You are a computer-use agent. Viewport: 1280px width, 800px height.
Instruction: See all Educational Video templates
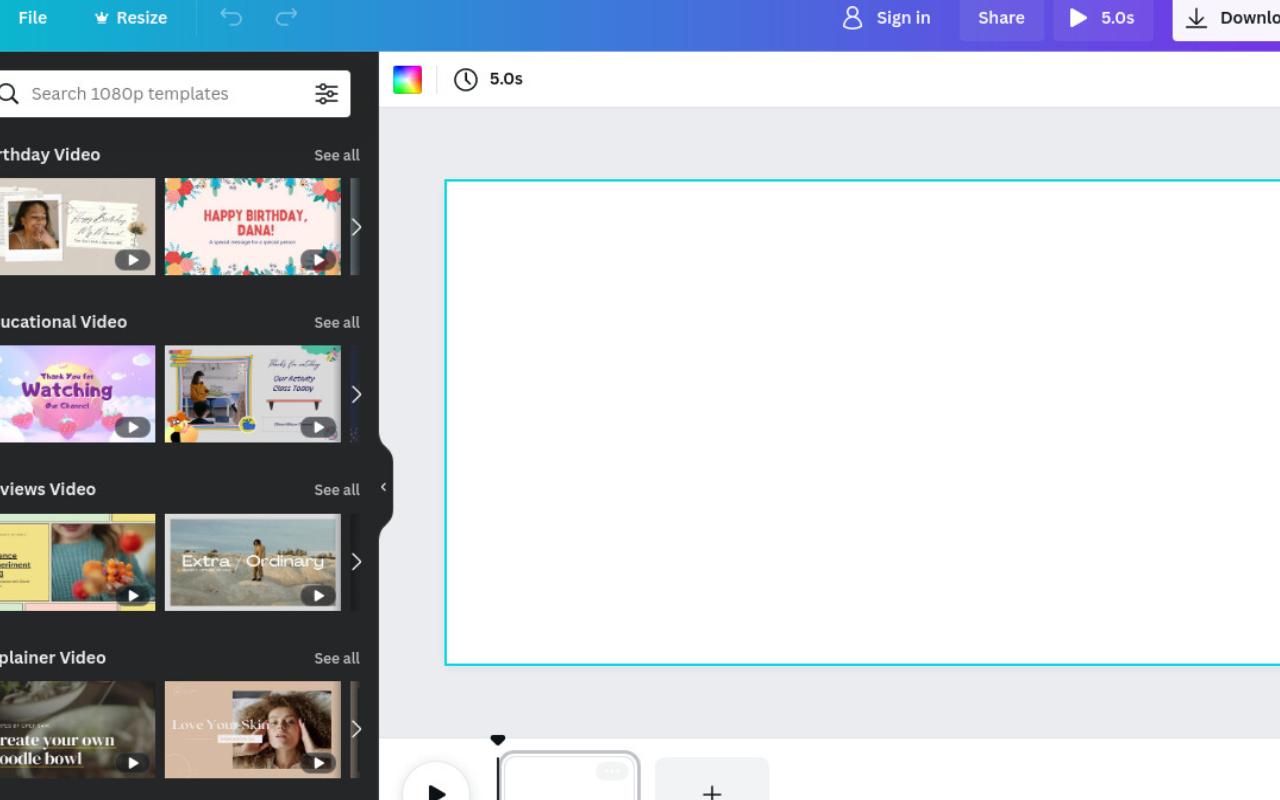coord(336,322)
